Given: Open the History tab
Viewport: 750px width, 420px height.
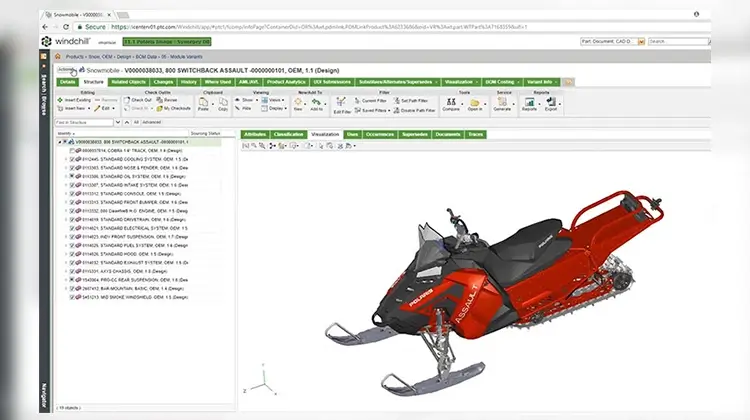Looking at the screenshot, I should (x=189, y=82).
